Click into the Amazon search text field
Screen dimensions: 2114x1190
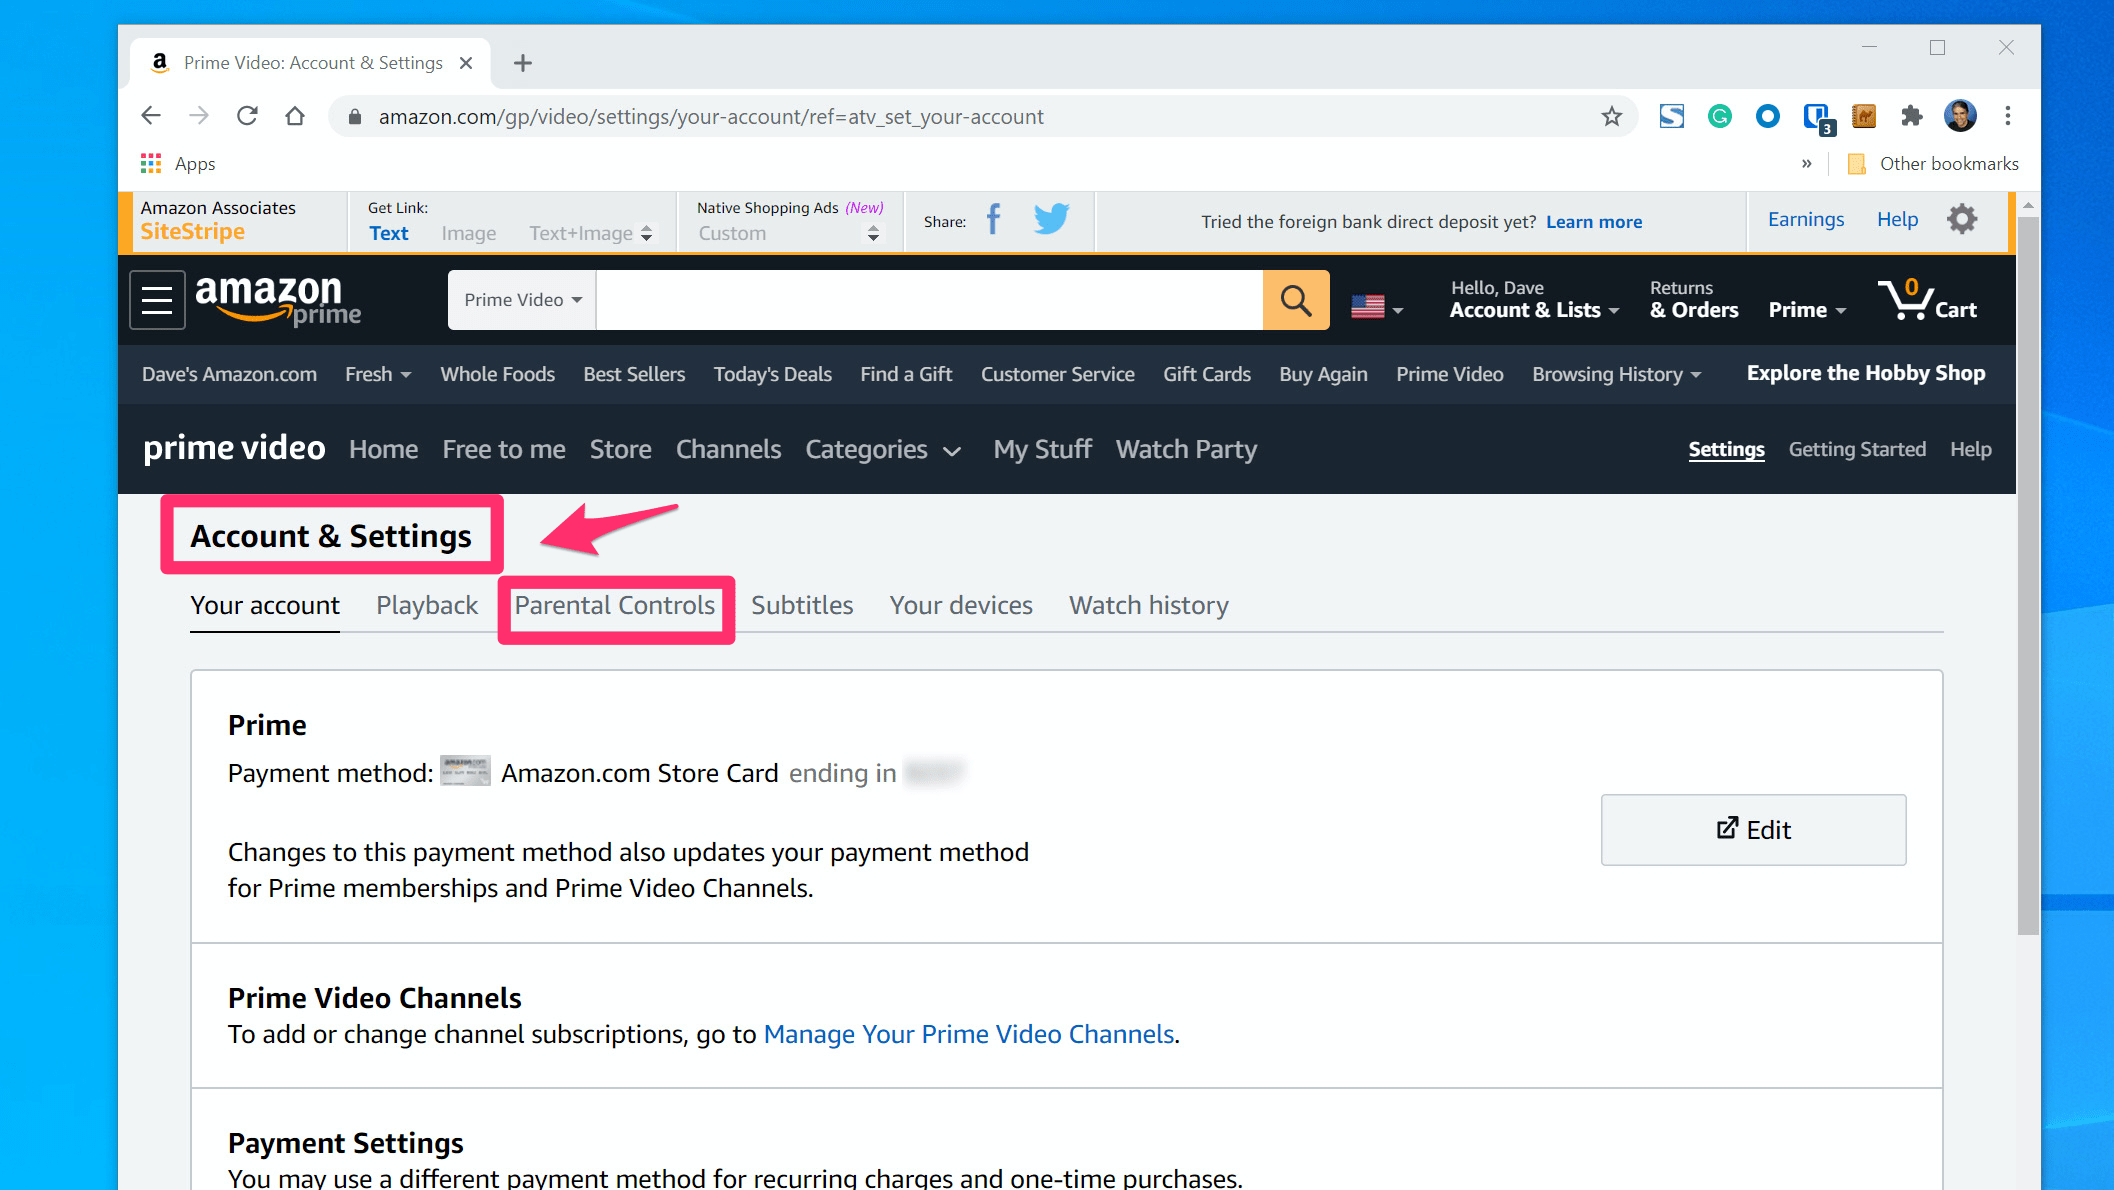928,300
